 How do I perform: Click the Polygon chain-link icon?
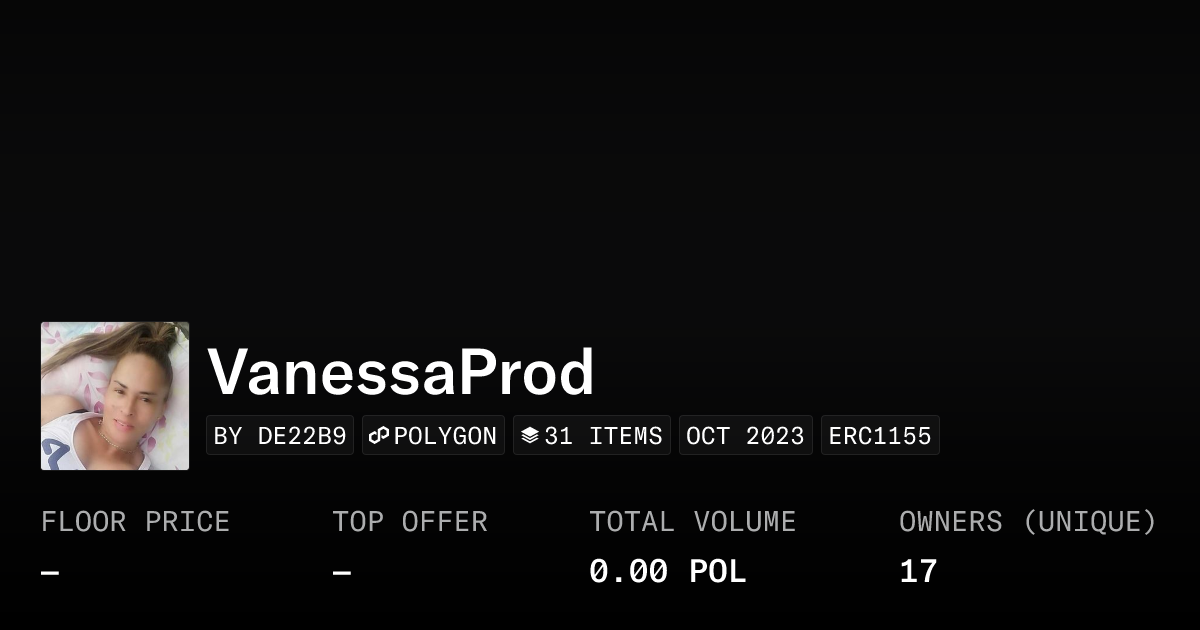click(379, 436)
